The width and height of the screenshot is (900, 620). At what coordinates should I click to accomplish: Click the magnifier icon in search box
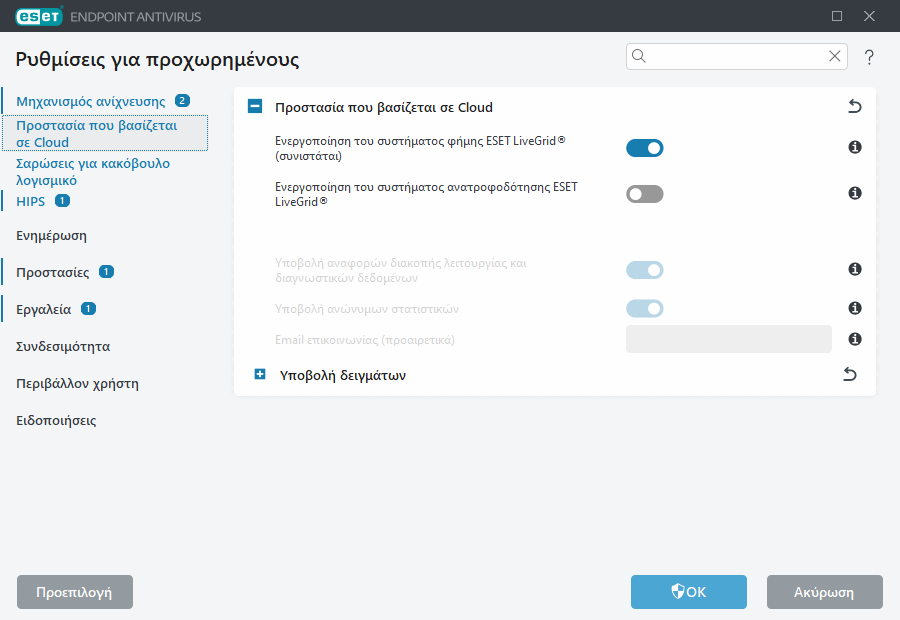pyautogui.click(x=639, y=56)
